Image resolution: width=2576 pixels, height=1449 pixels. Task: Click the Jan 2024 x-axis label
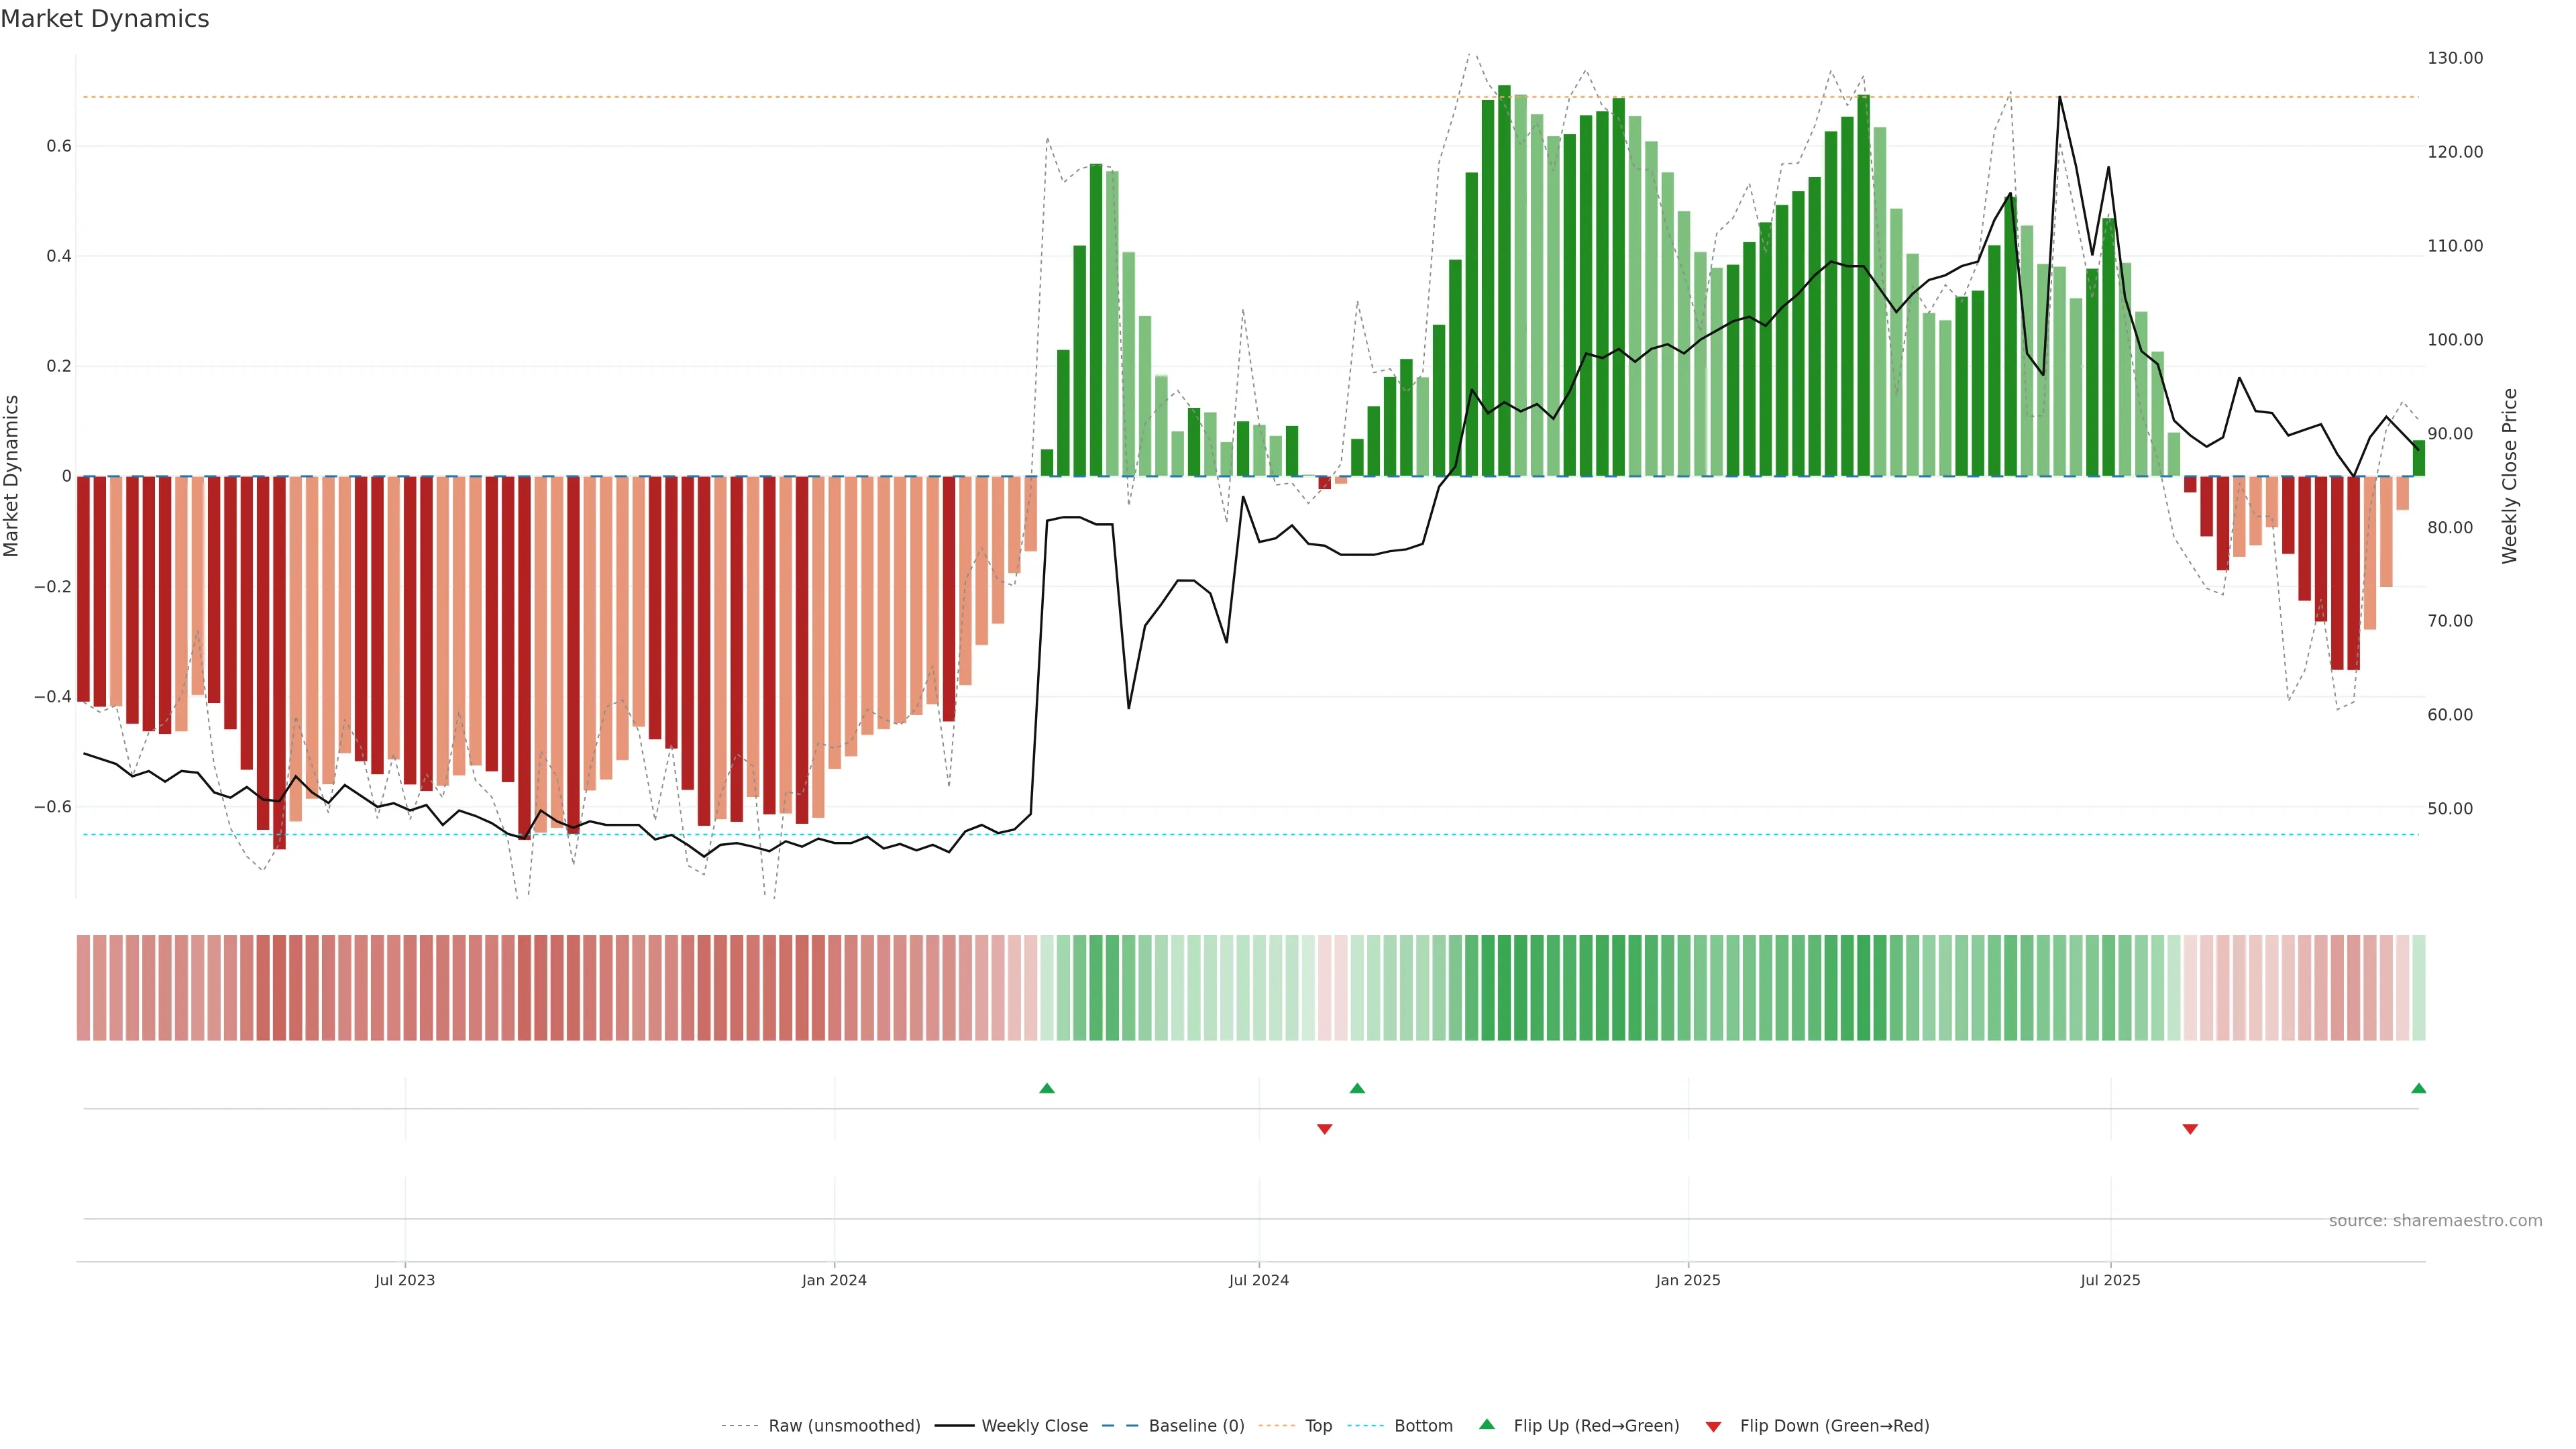[834, 1280]
